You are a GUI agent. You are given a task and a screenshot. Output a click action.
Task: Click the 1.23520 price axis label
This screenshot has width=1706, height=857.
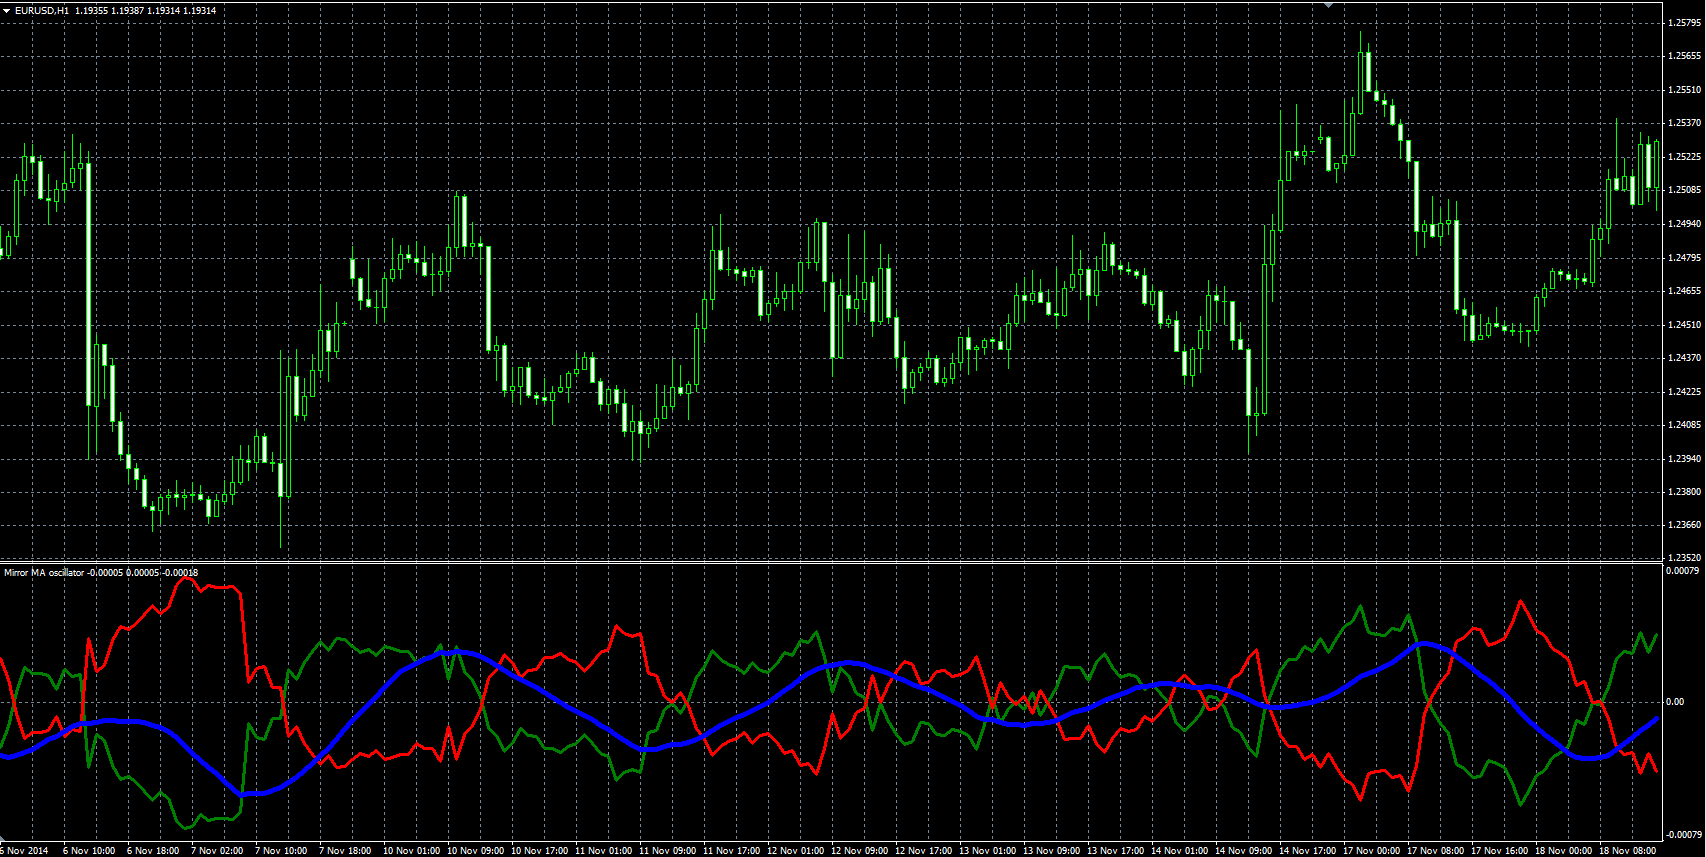click(1685, 557)
